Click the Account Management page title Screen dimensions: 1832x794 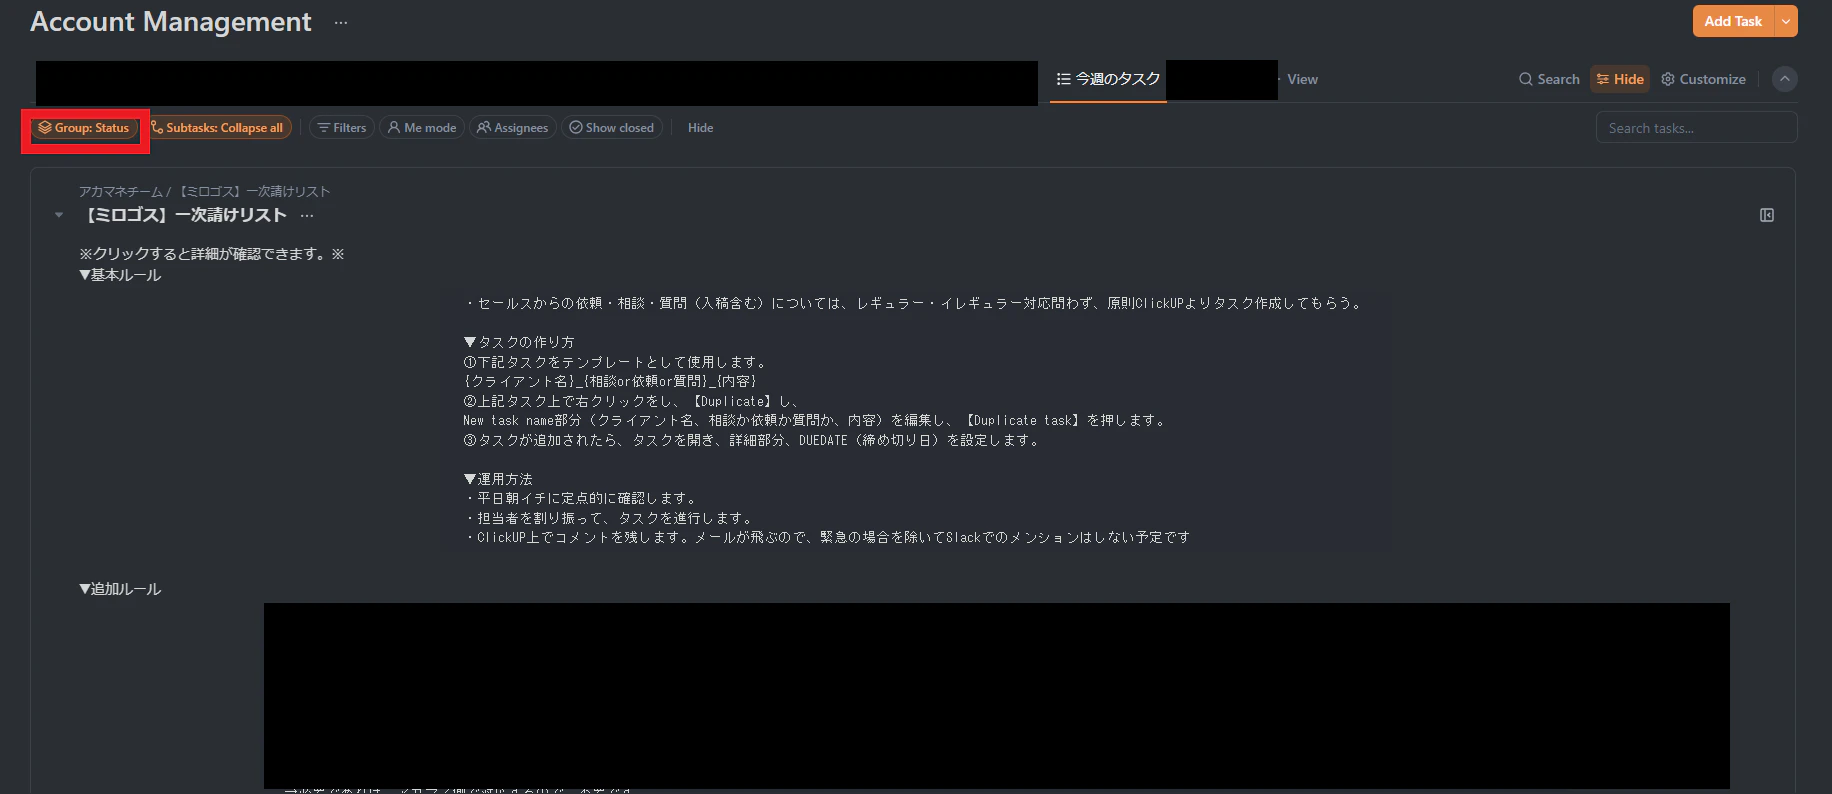pos(171,22)
